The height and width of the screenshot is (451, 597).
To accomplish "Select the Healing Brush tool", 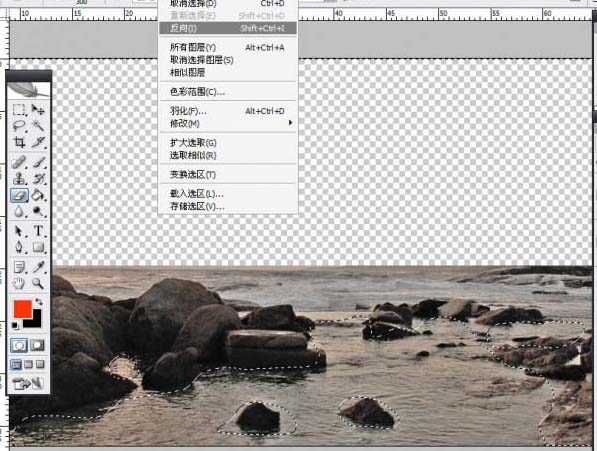I will tap(19, 162).
